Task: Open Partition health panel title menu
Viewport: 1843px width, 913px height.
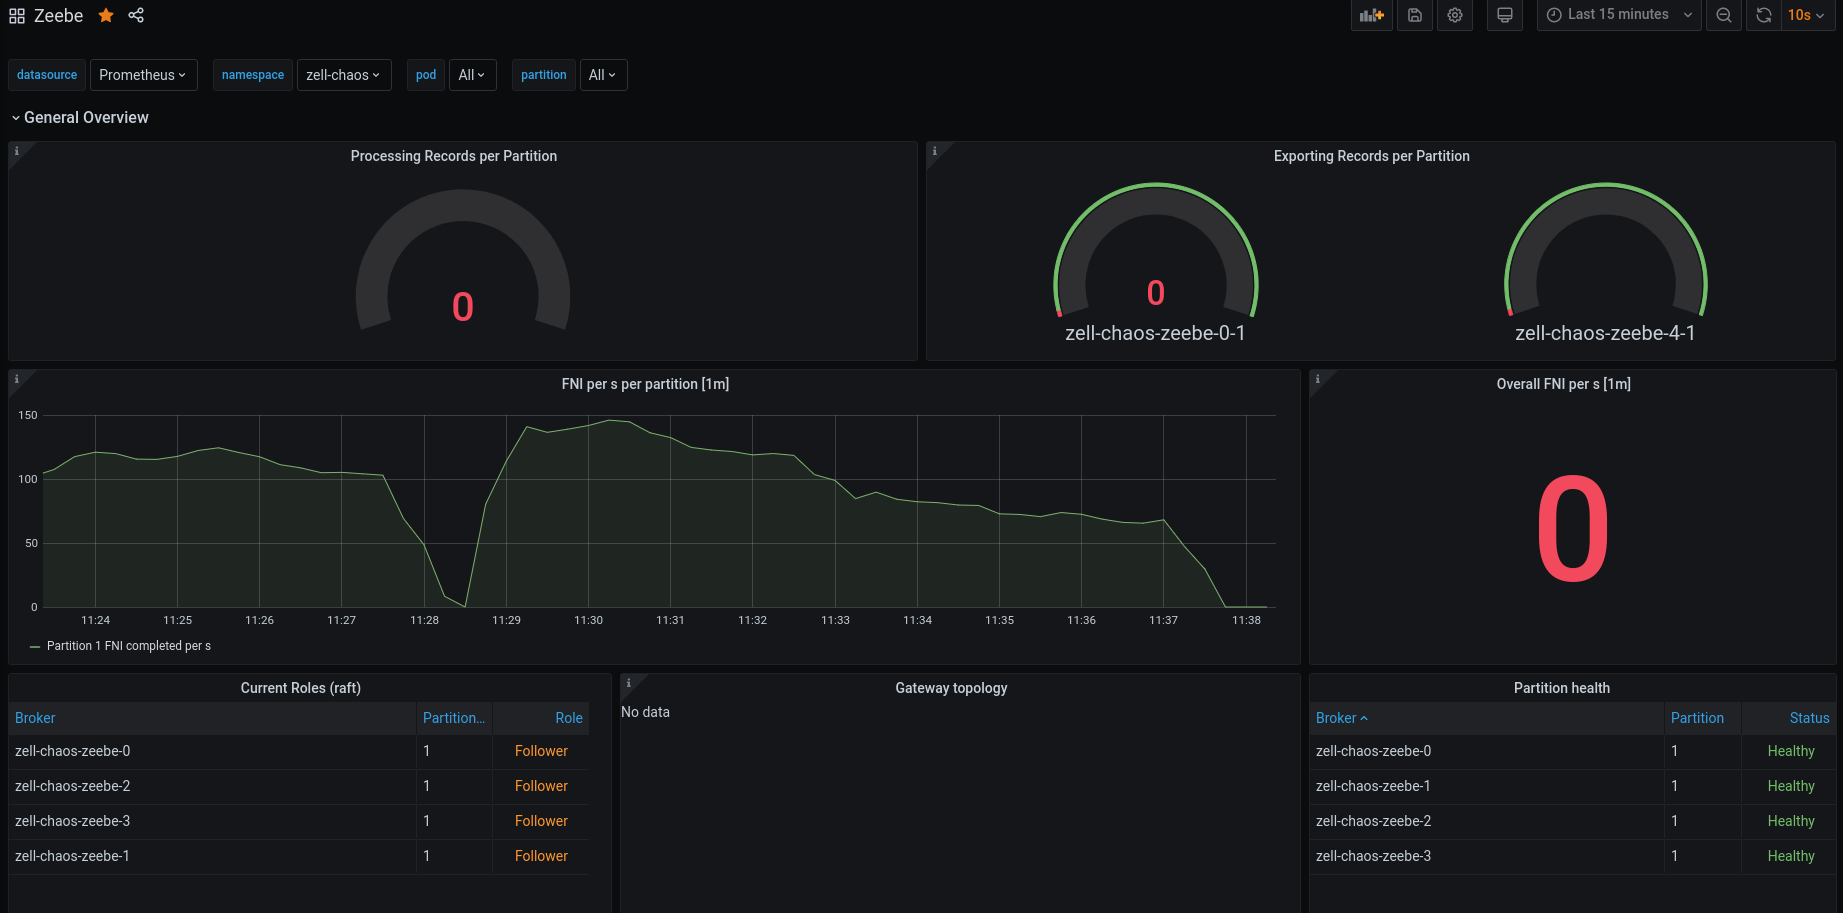Action: (x=1562, y=688)
